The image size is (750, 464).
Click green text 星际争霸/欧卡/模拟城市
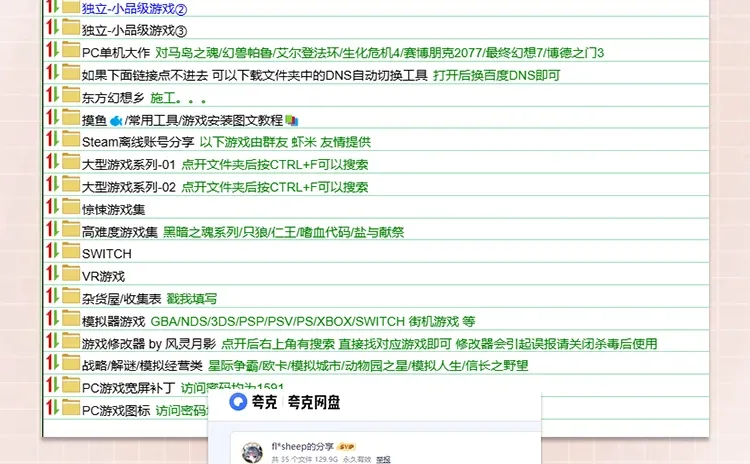pyautogui.click(x=368, y=366)
